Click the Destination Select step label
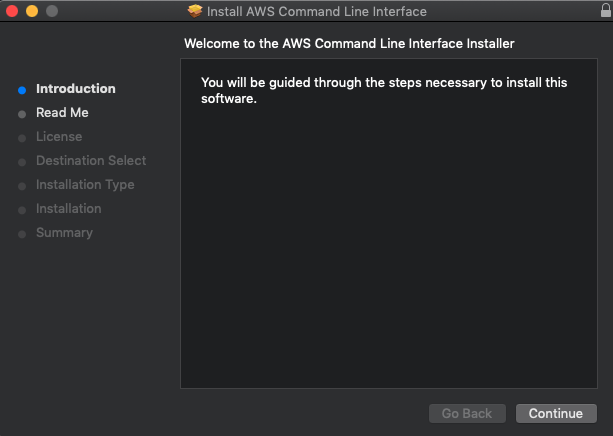The image size is (613, 436). click(x=91, y=160)
